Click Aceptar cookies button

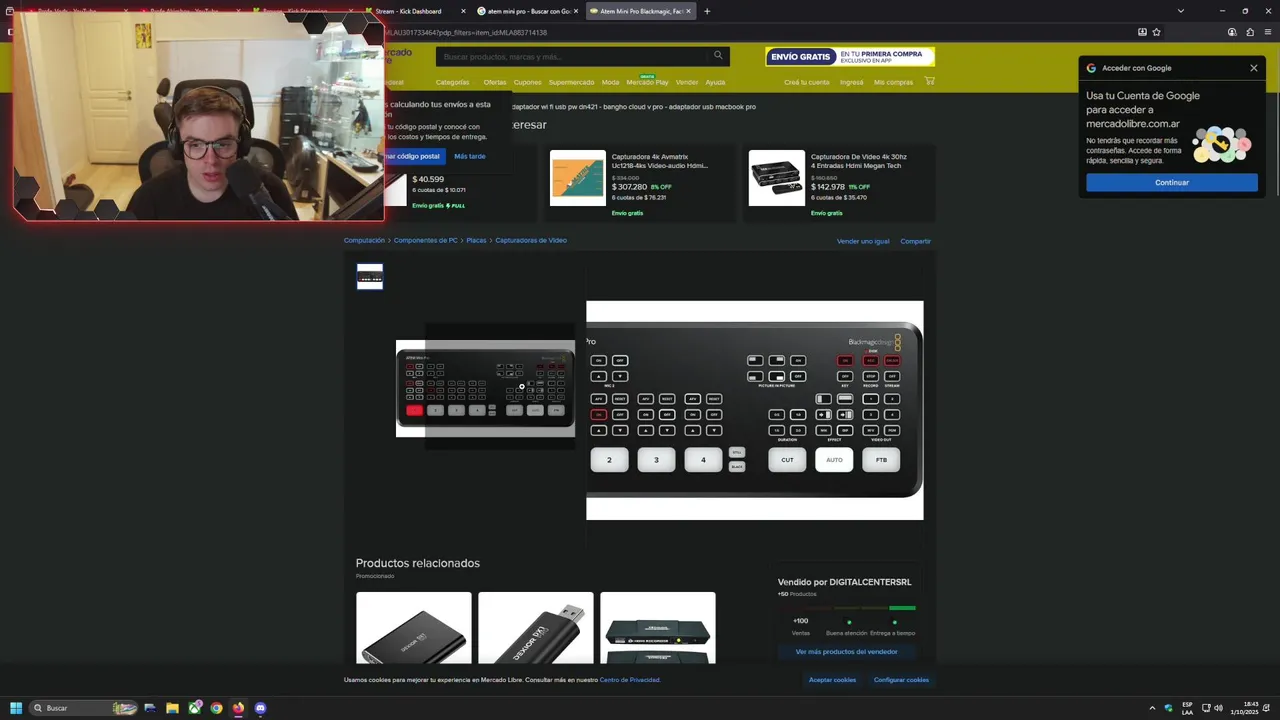[x=832, y=680]
